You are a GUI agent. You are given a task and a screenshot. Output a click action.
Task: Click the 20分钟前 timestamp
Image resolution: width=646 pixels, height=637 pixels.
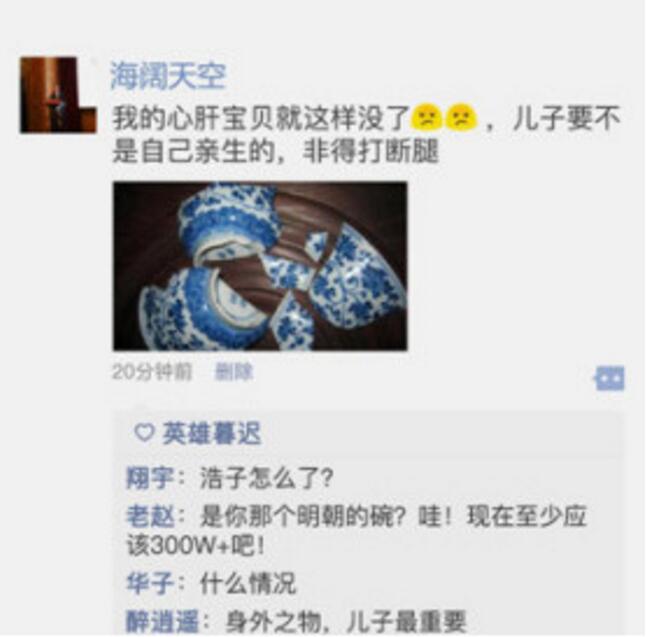(152, 372)
